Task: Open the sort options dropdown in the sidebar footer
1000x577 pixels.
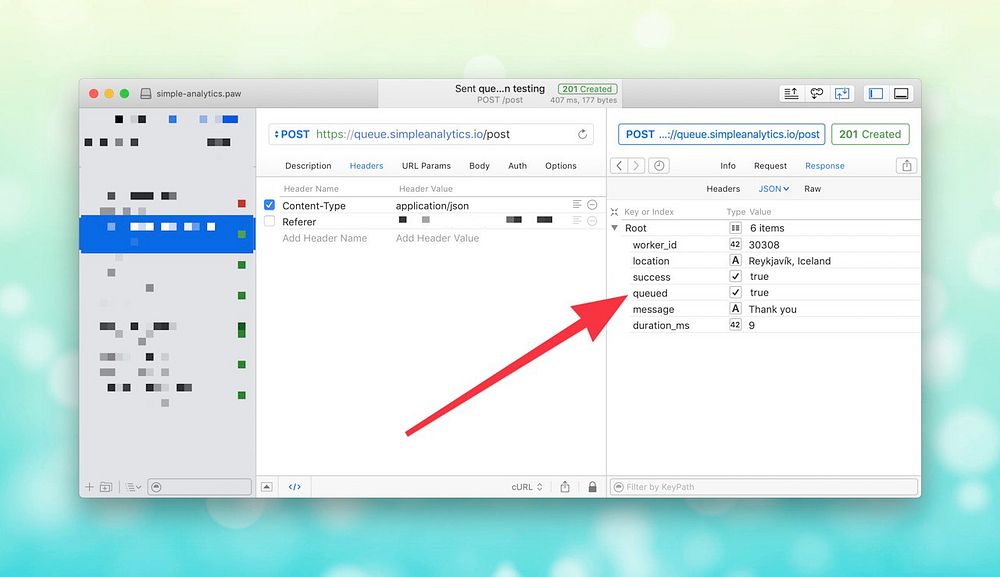Action: [133, 487]
